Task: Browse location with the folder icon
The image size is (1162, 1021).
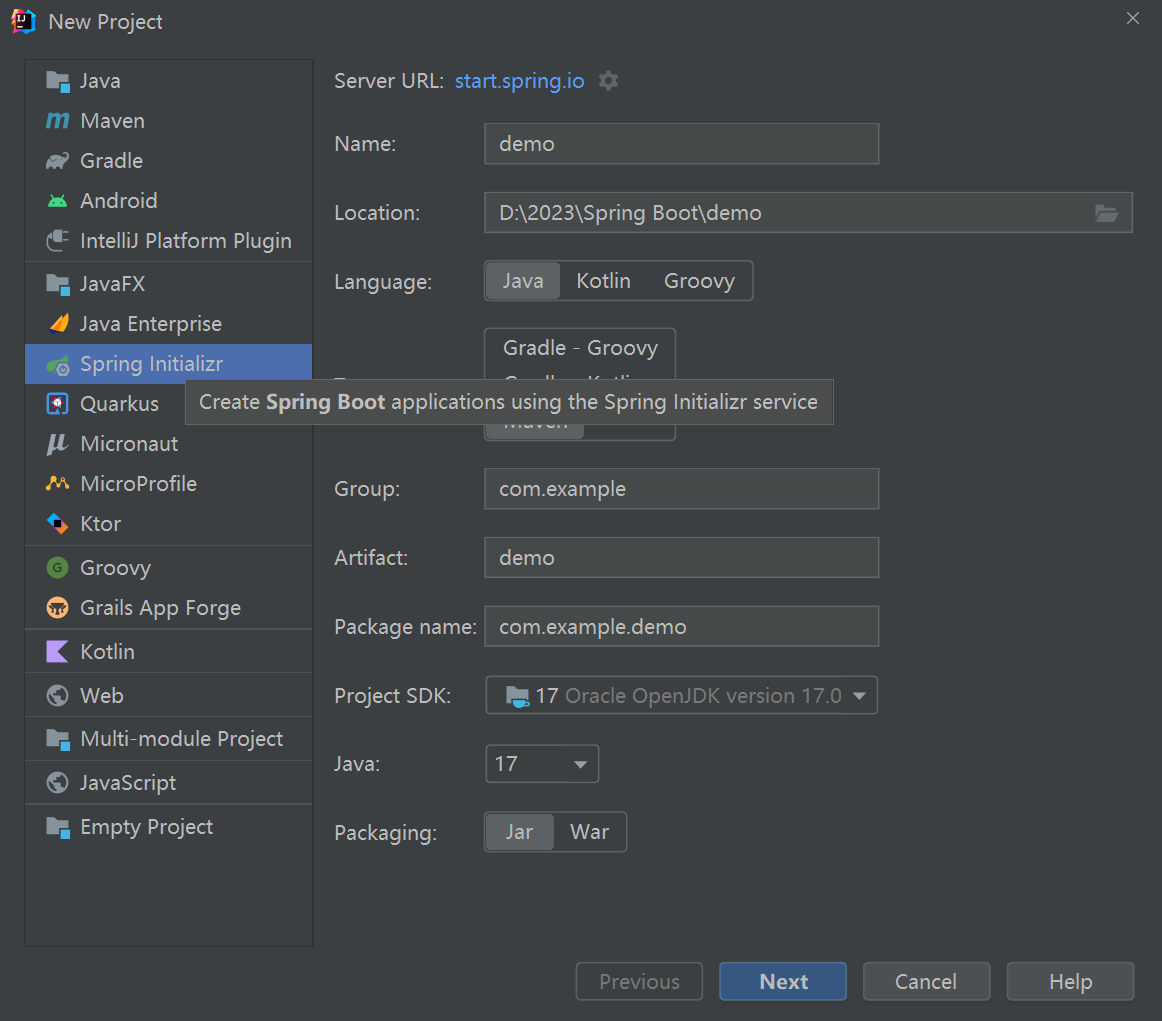Action: (x=1106, y=213)
